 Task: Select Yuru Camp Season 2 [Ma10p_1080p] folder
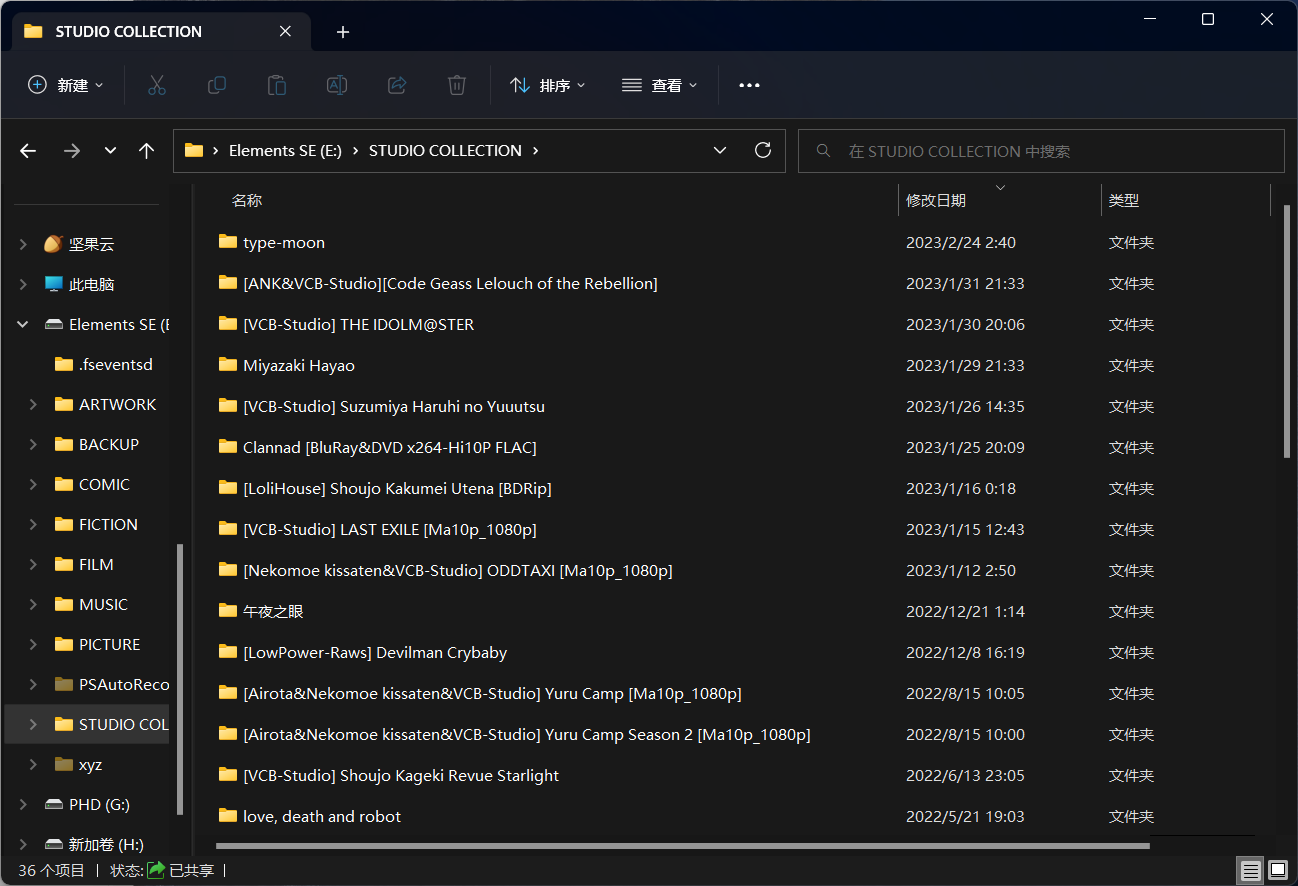click(x=527, y=734)
